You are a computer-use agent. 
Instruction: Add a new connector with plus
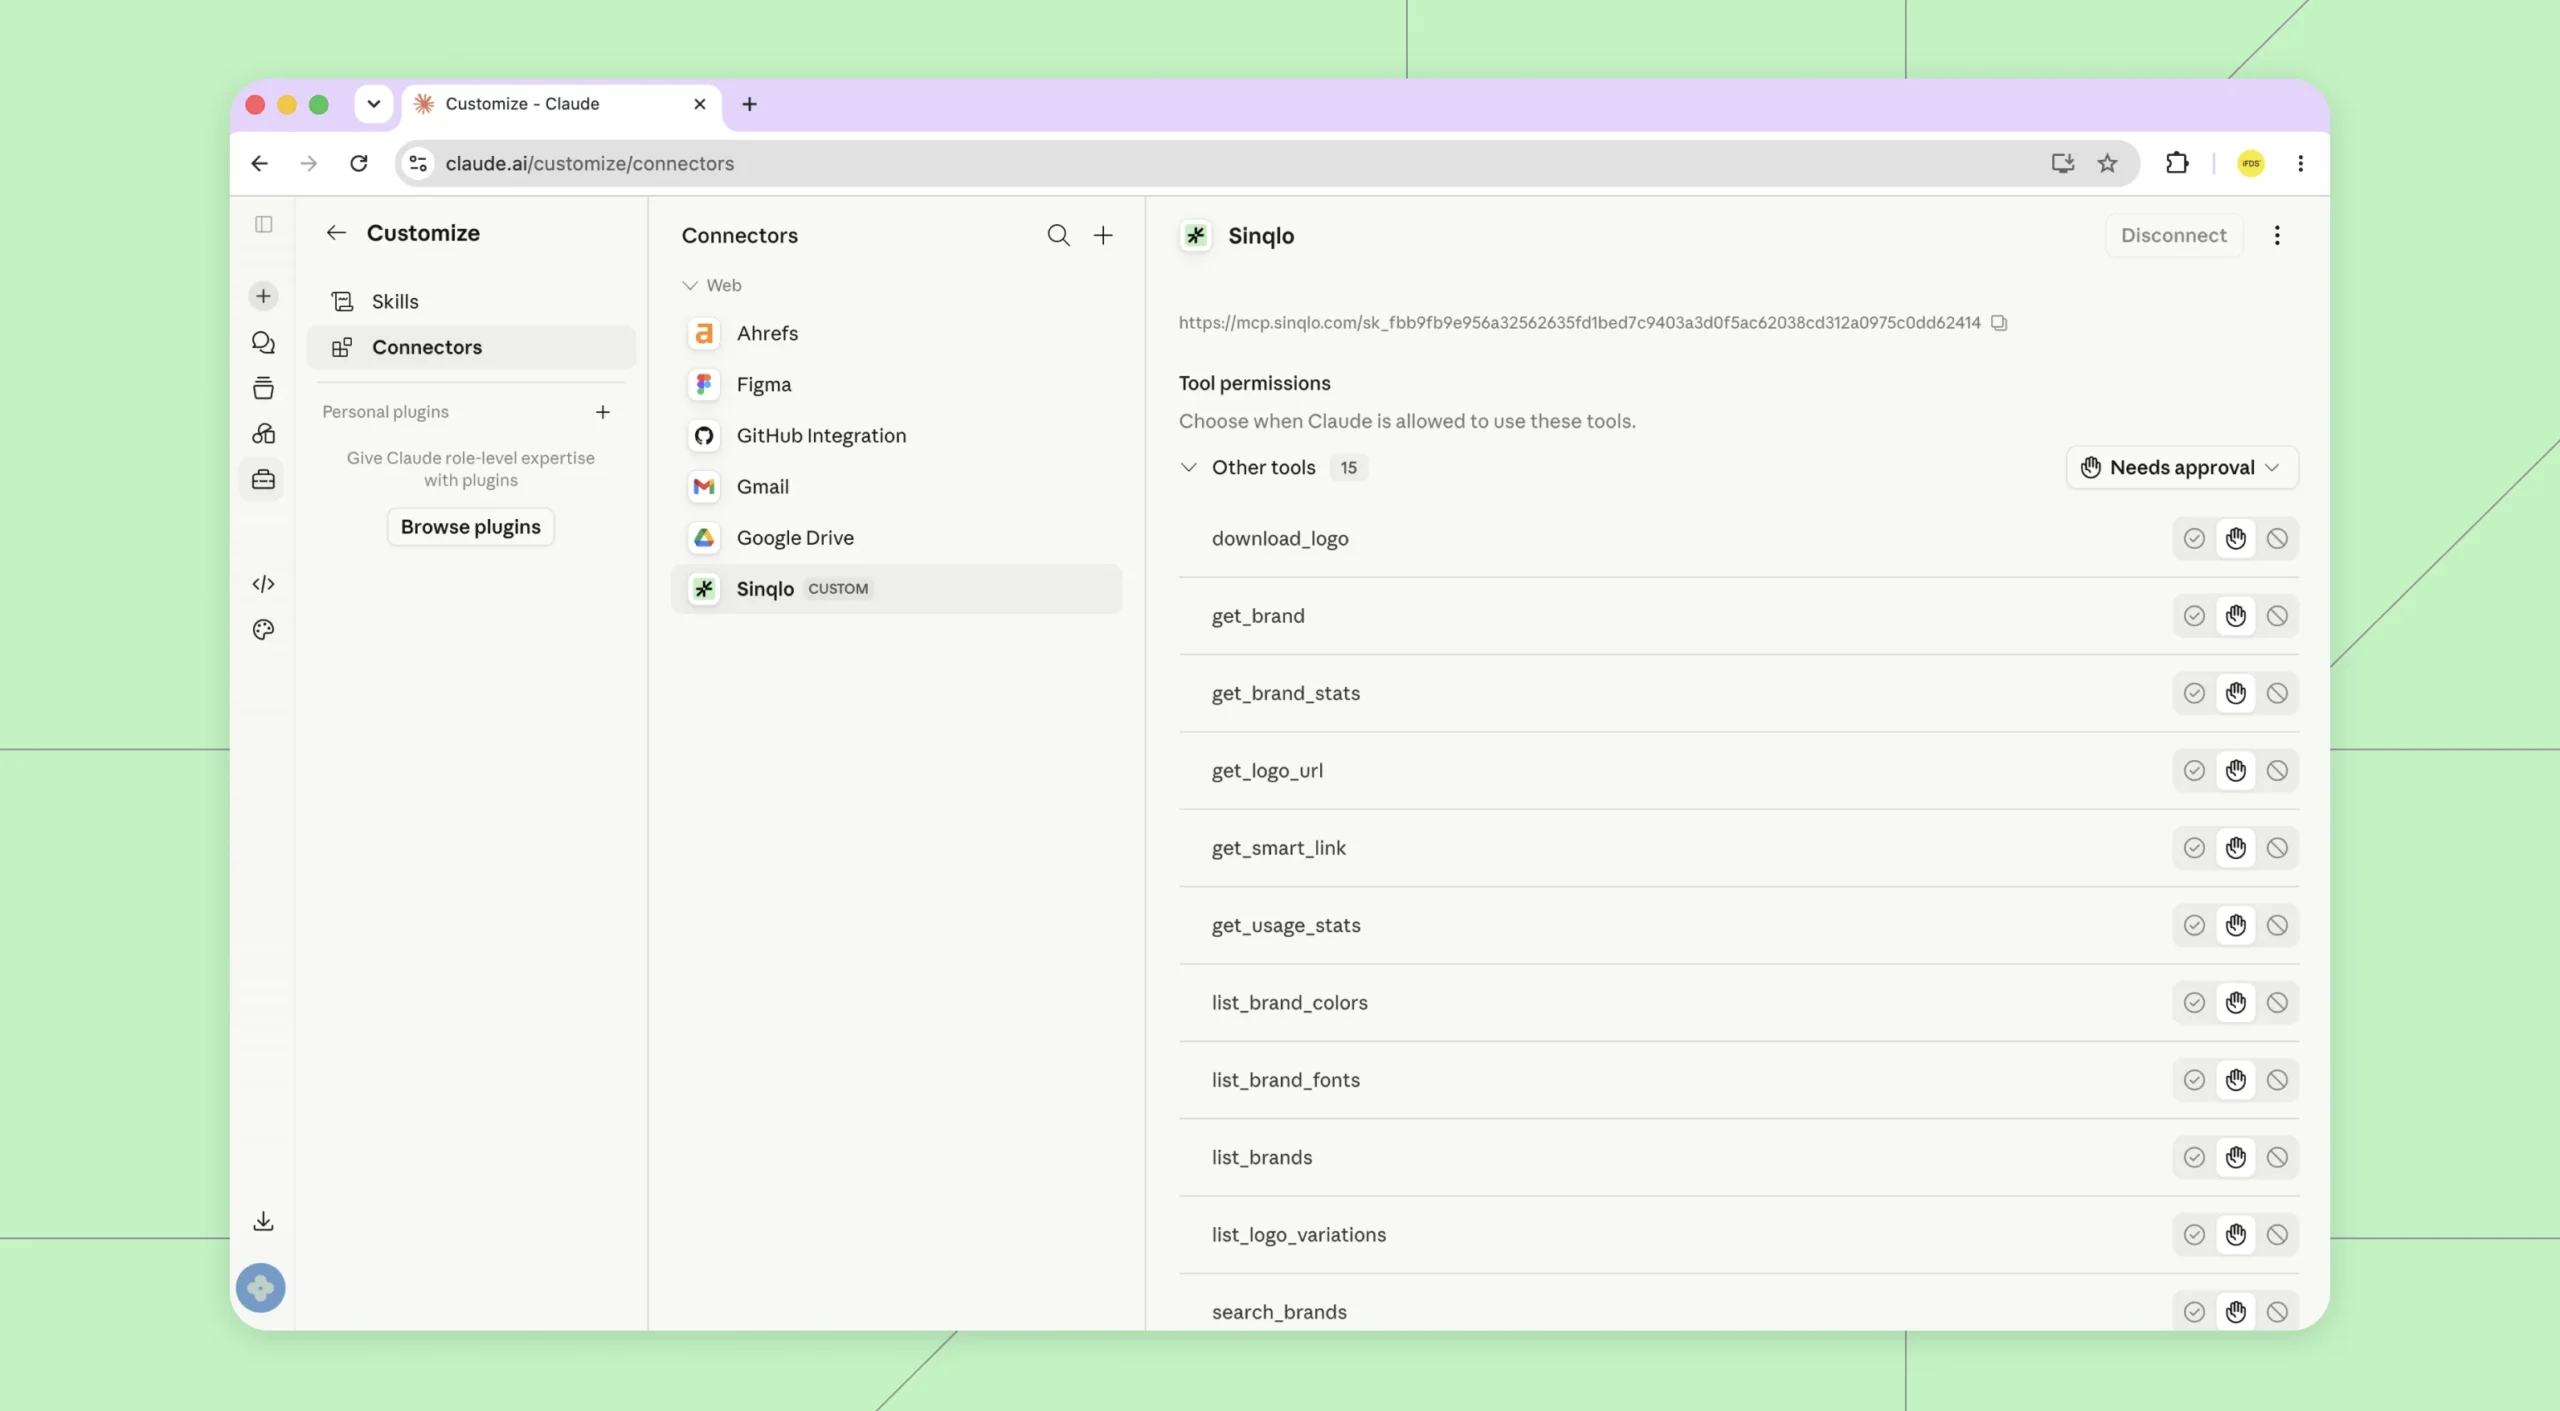pos(1103,235)
